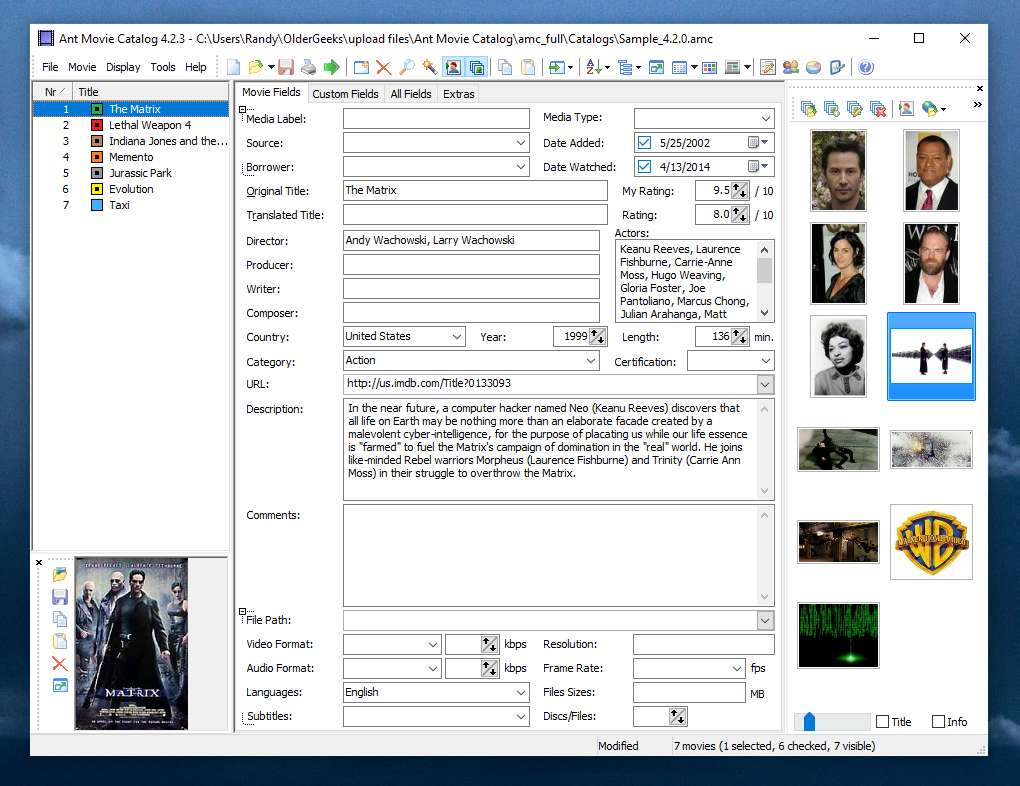Save poster picture with blue floppy icon

(60, 597)
